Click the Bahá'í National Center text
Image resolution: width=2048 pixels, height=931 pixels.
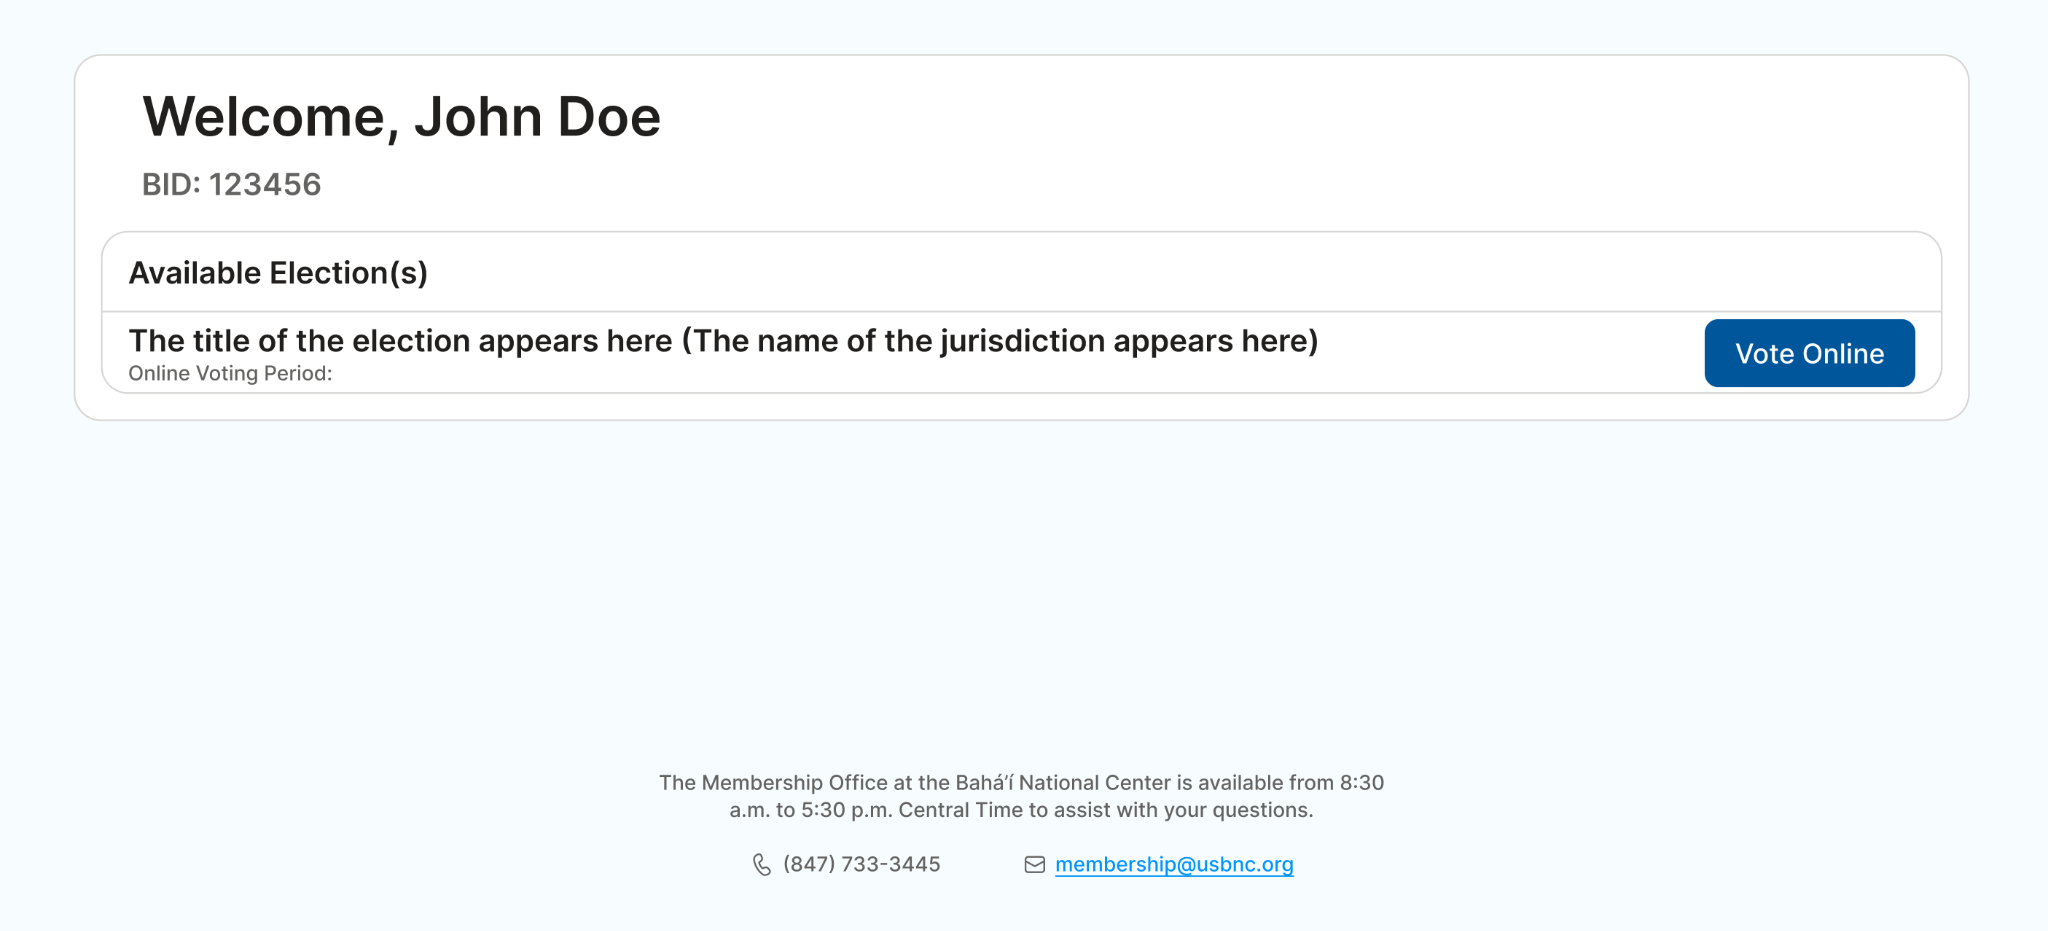1062,783
